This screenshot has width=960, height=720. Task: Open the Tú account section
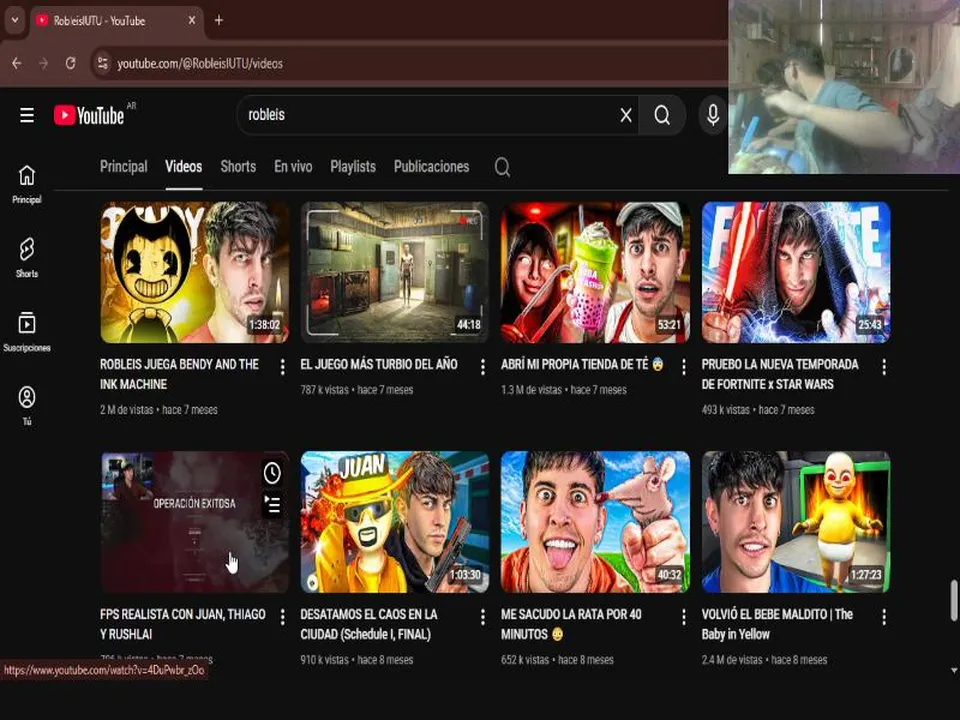(x=26, y=405)
